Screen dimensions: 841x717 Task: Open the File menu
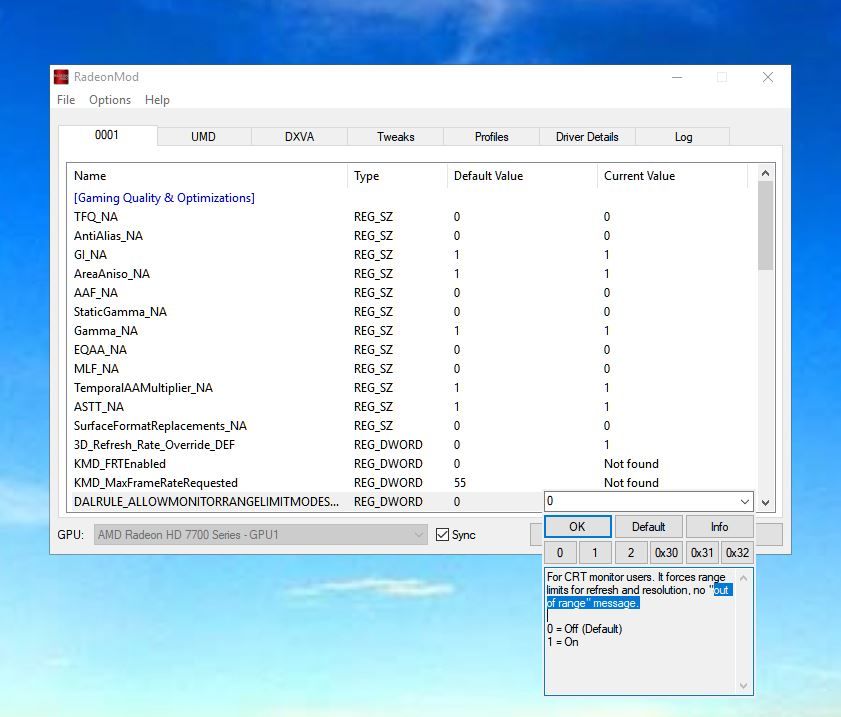tap(66, 100)
